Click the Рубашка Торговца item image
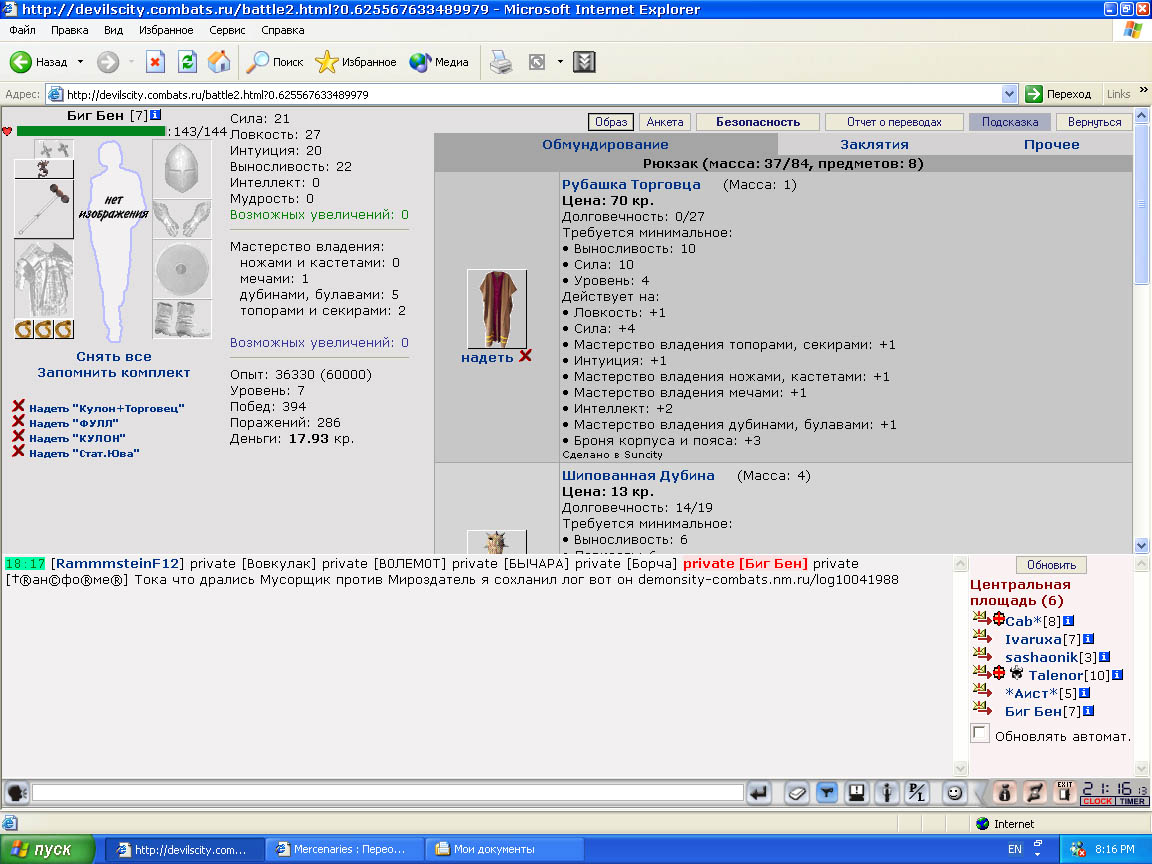The image size is (1152, 864). point(497,309)
